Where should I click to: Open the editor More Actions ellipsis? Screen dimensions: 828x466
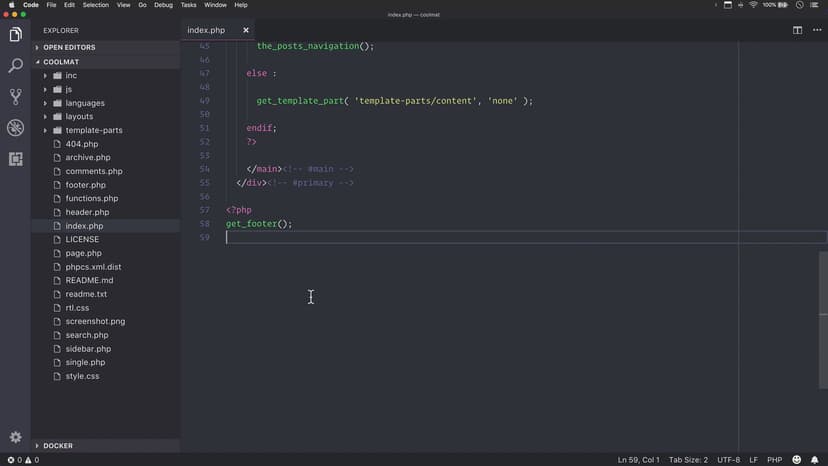(x=814, y=30)
